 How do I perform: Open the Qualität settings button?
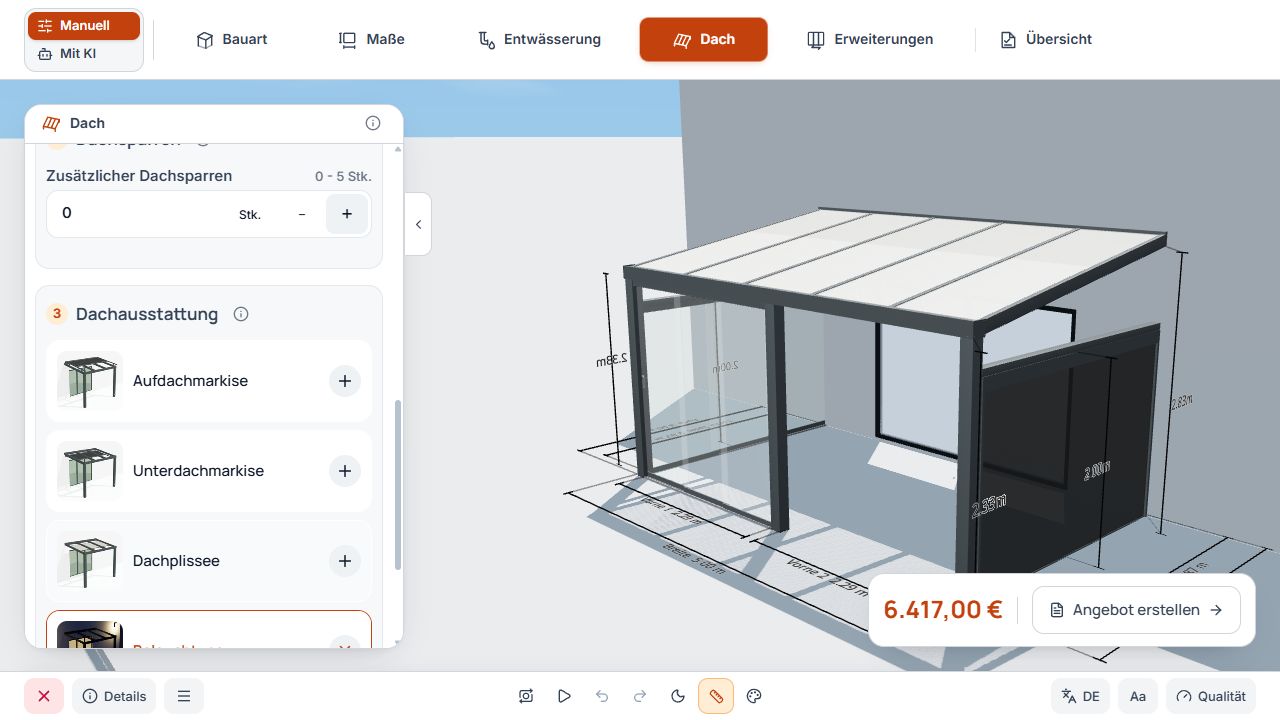[1211, 696]
